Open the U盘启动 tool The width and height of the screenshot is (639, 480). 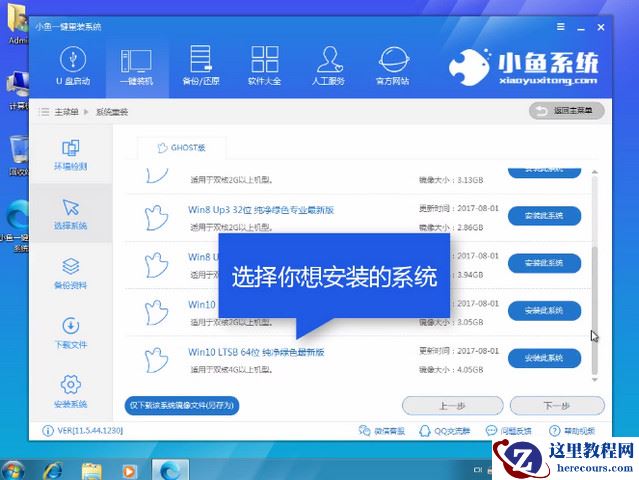pyautogui.click(x=73, y=66)
